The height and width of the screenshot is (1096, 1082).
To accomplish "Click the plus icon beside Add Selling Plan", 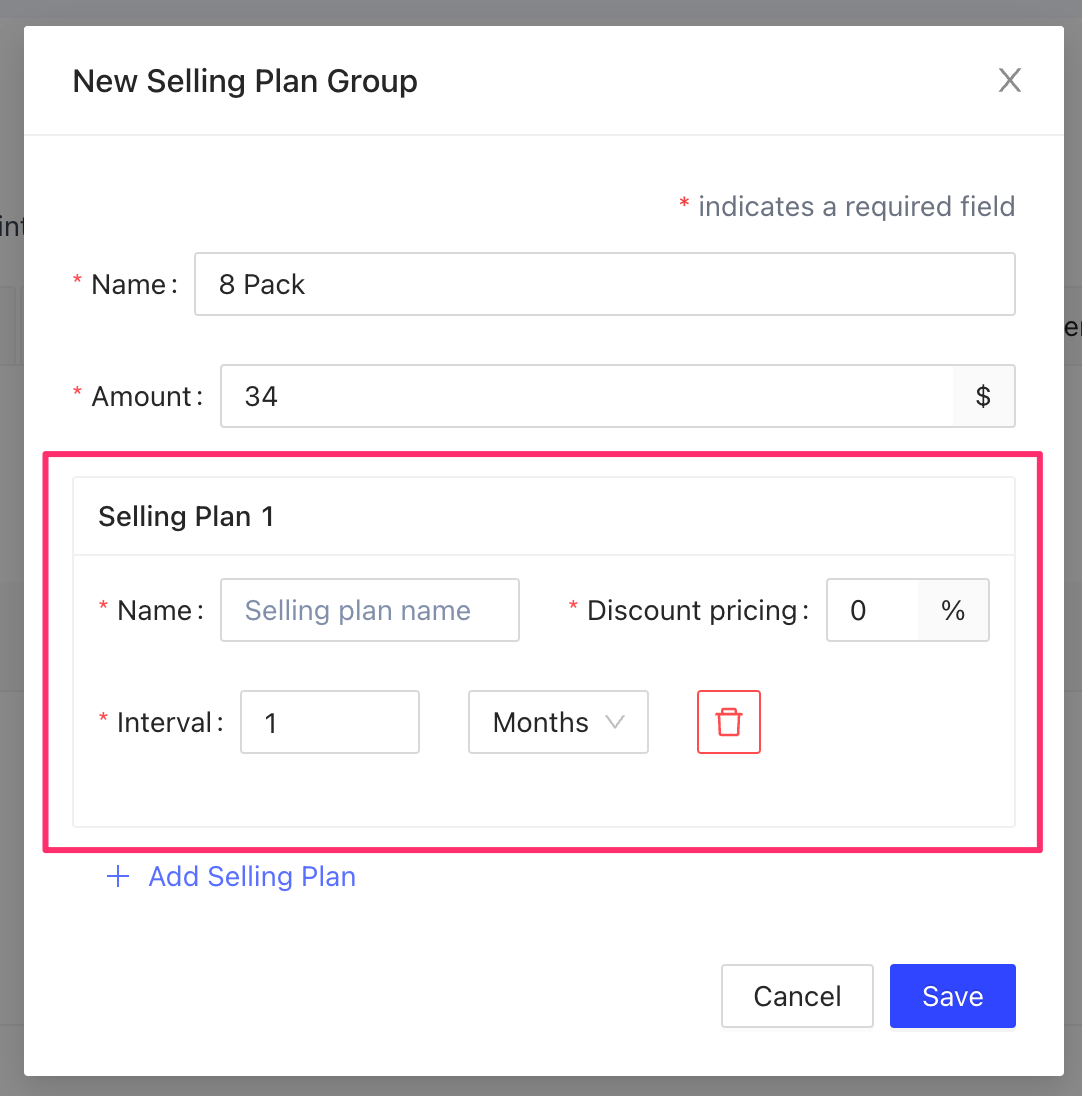I will (118, 877).
